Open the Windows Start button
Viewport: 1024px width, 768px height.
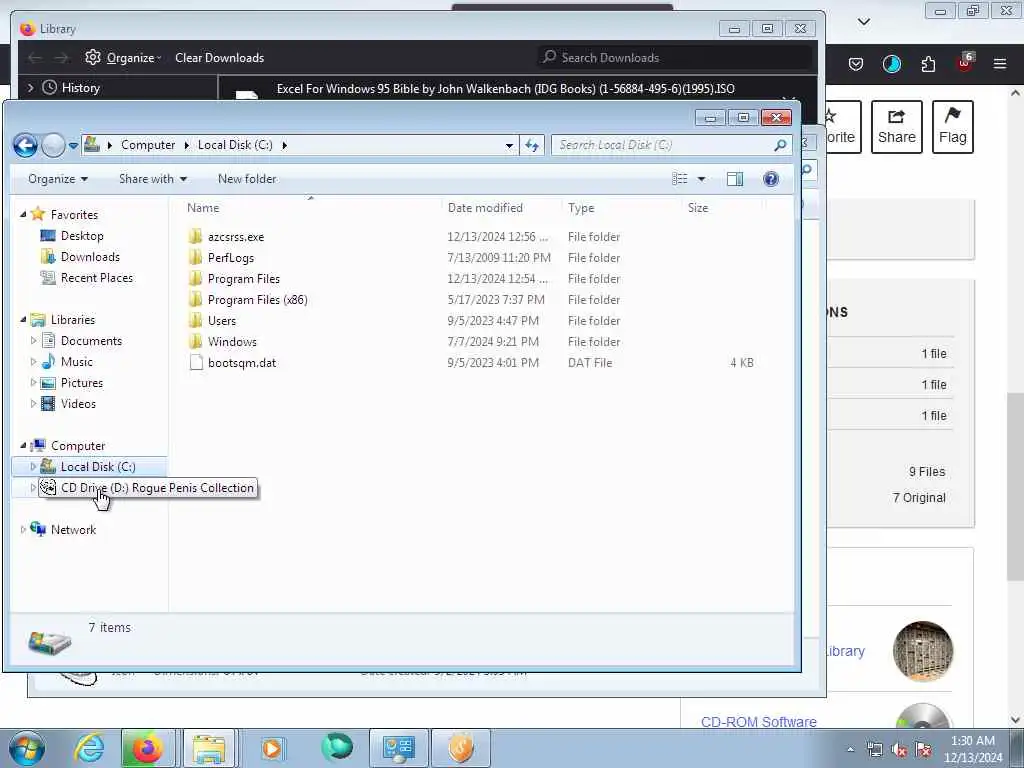click(x=27, y=748)
